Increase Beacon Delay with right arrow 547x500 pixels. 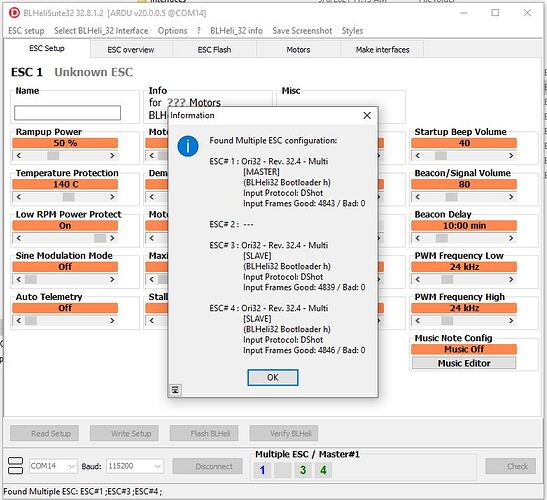click(x=511, y=238)
